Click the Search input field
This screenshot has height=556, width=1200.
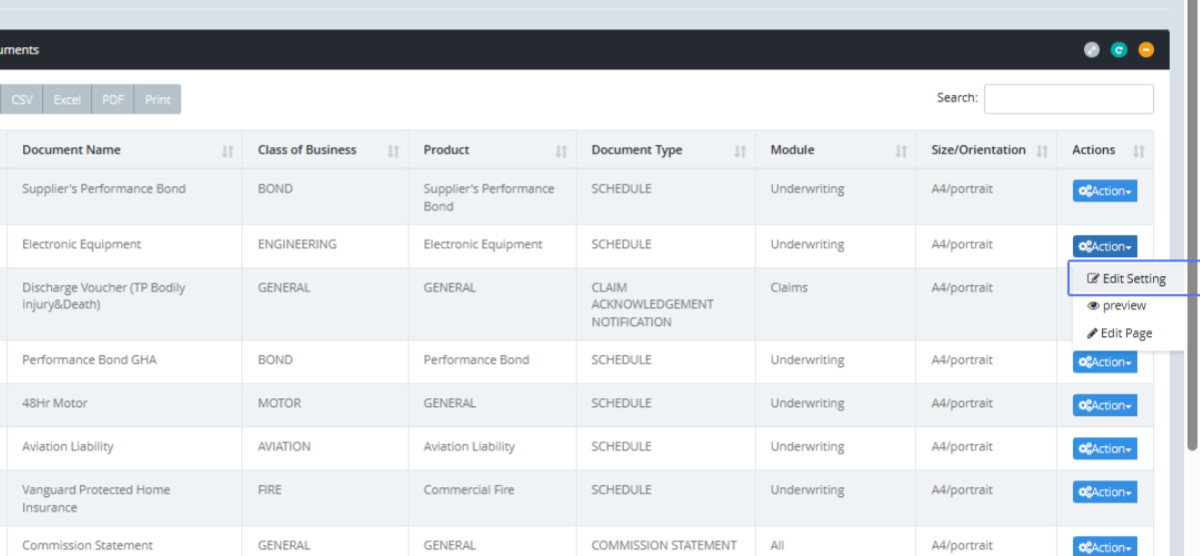1068,99
